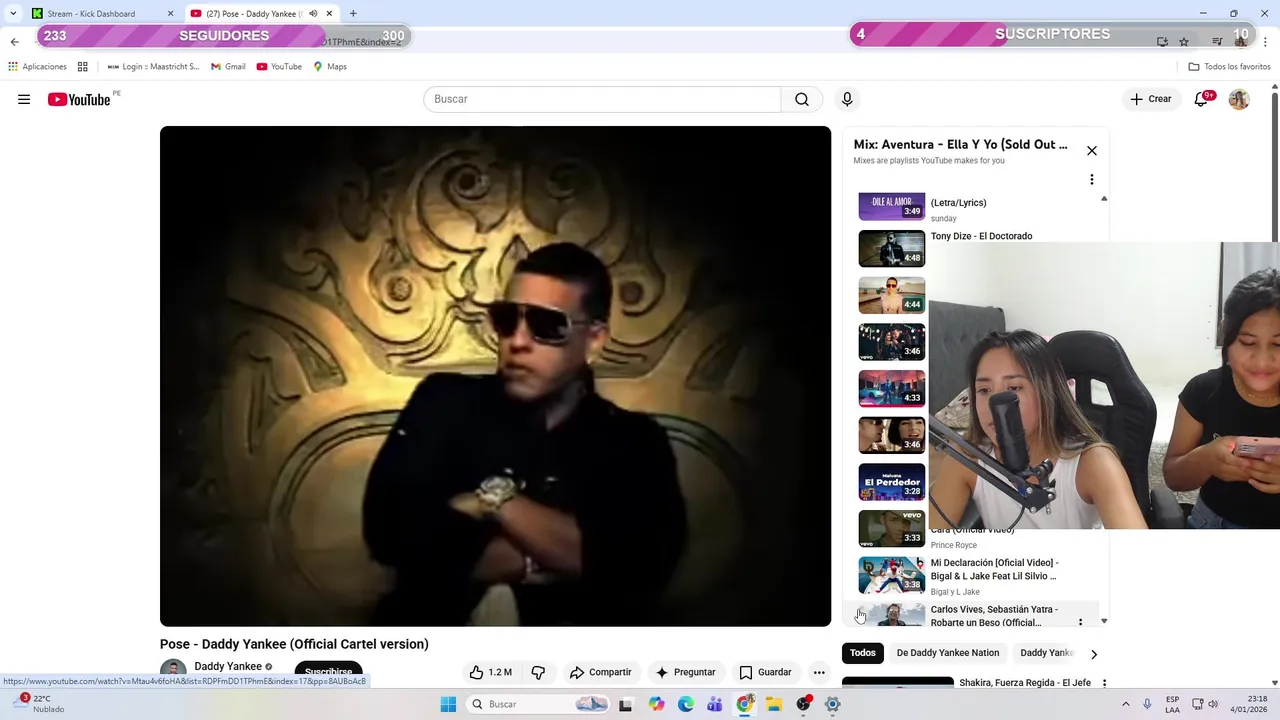1280x720 pixels.
Task: Open the Maps bookmark
Action: click(x=330, y=67)
